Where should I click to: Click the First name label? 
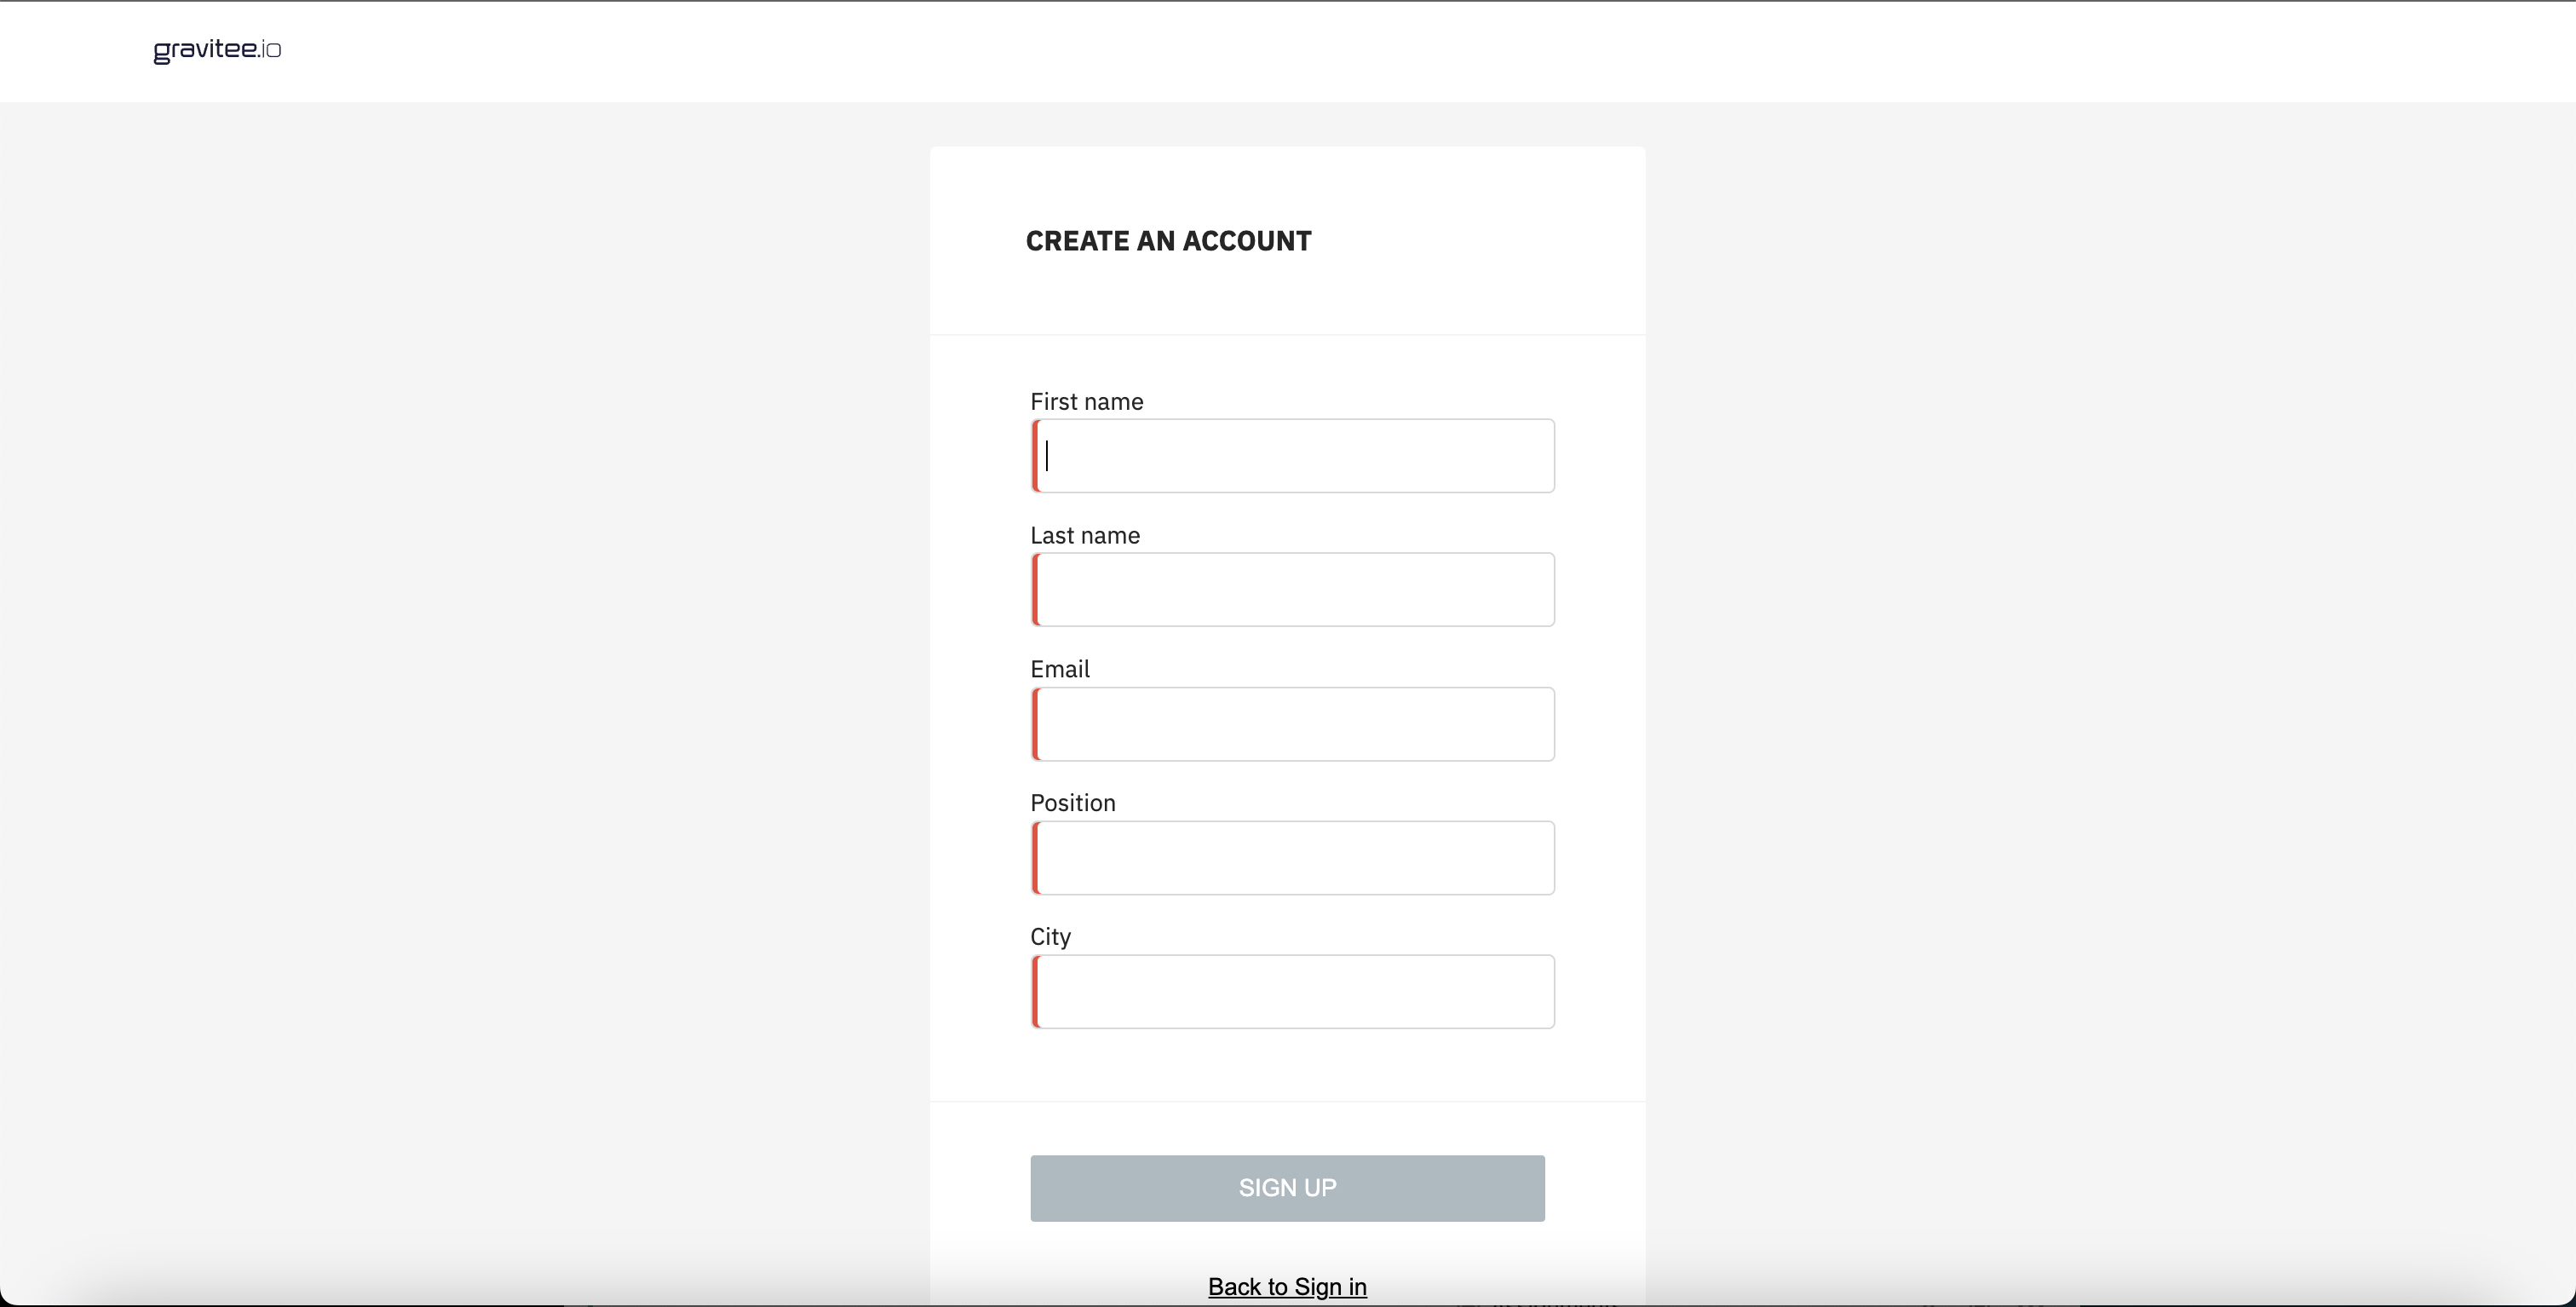pyautogui.click(x=1086, y=402)
